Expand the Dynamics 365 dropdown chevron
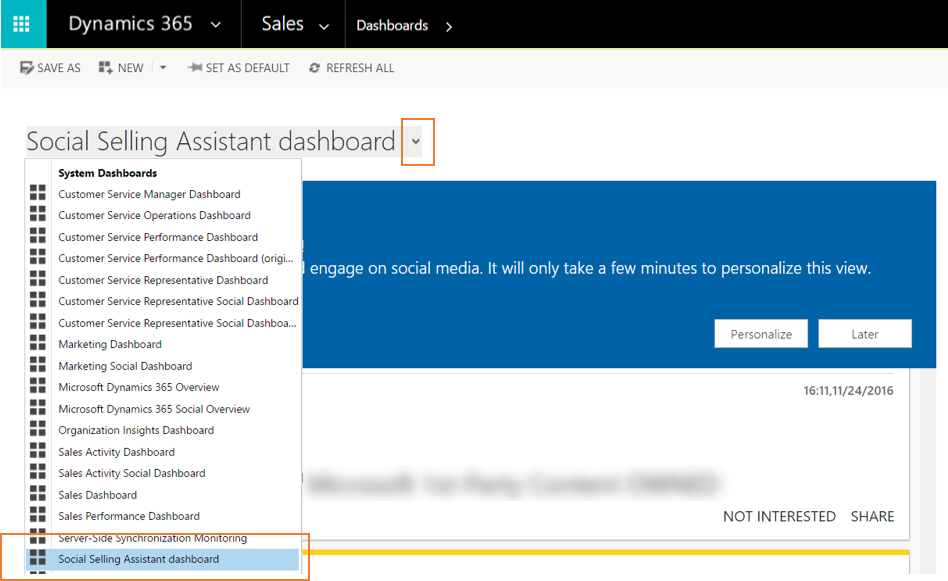948x581 pixels. click(215, 25)
